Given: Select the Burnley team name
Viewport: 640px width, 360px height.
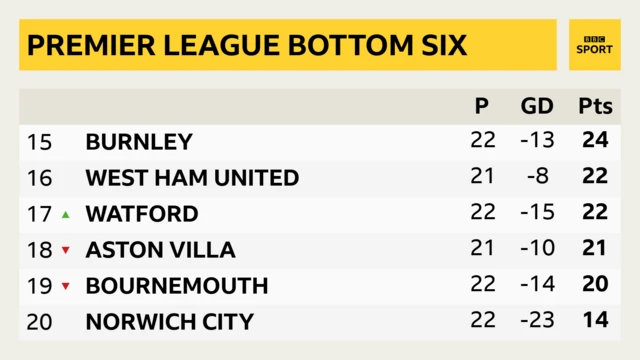Looking at the screenshot, I should (x=139, y=142).
